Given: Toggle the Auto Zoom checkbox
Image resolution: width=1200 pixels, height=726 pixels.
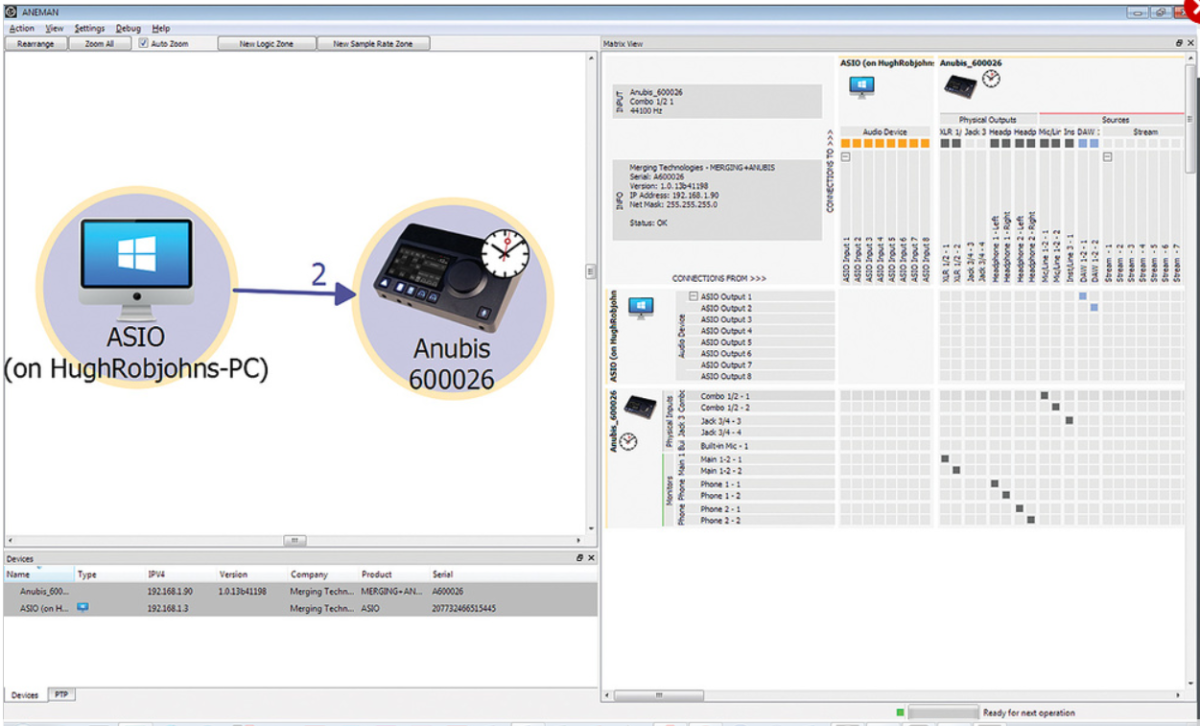Looking at the screenshot, I should (x=144, y=44).
